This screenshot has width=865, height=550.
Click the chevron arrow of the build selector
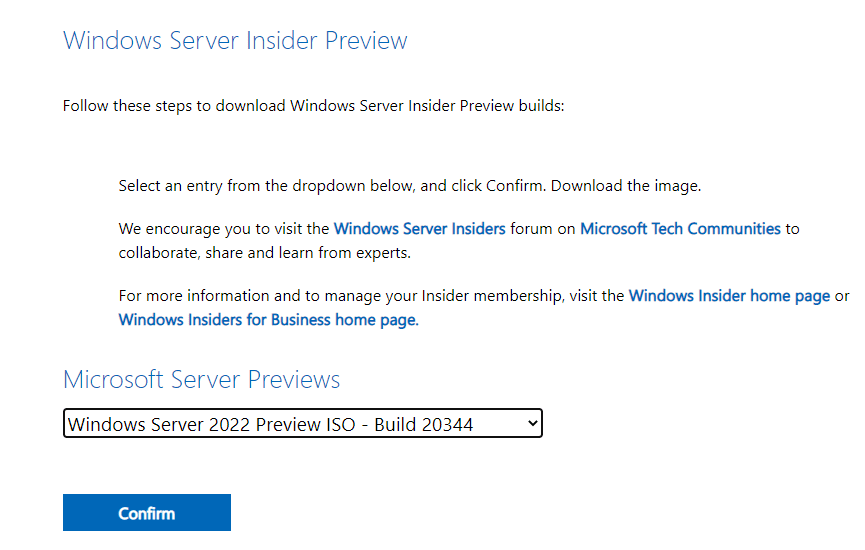point(532,424)
